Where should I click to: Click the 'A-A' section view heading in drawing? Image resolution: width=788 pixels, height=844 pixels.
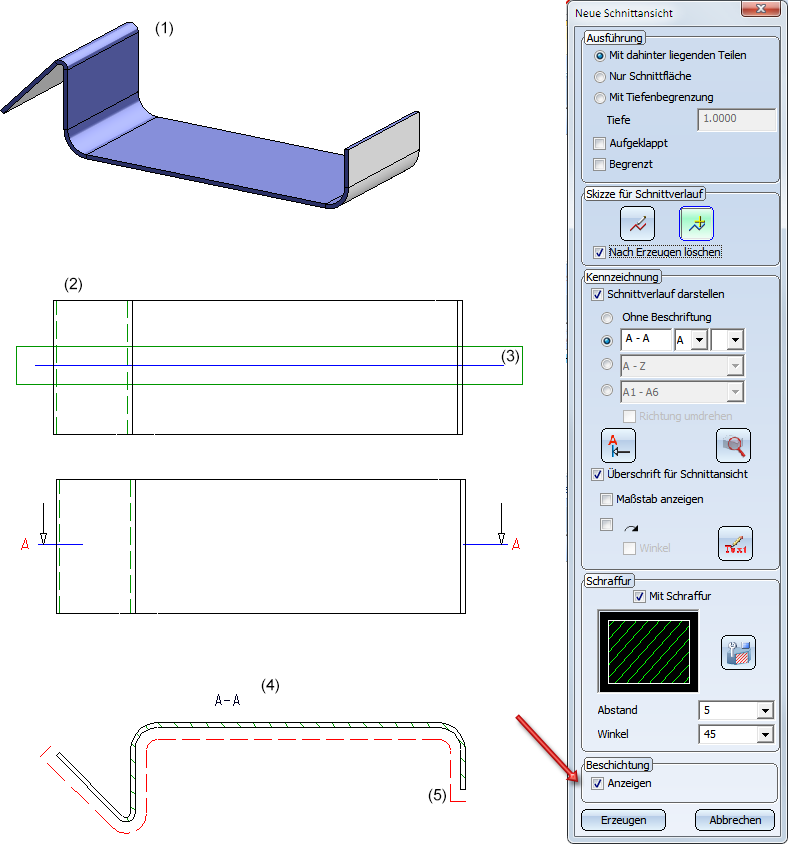pyautogui.click(x=227, y=700)
